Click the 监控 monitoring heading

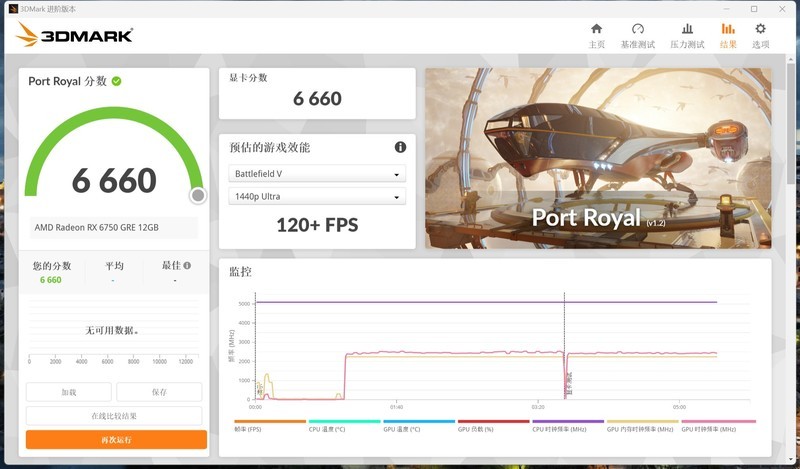[240, 271]
